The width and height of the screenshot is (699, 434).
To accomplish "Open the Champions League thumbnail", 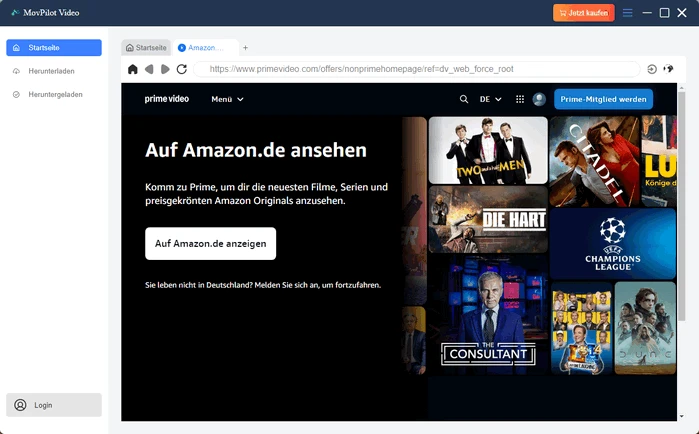I will coord(613,244).
